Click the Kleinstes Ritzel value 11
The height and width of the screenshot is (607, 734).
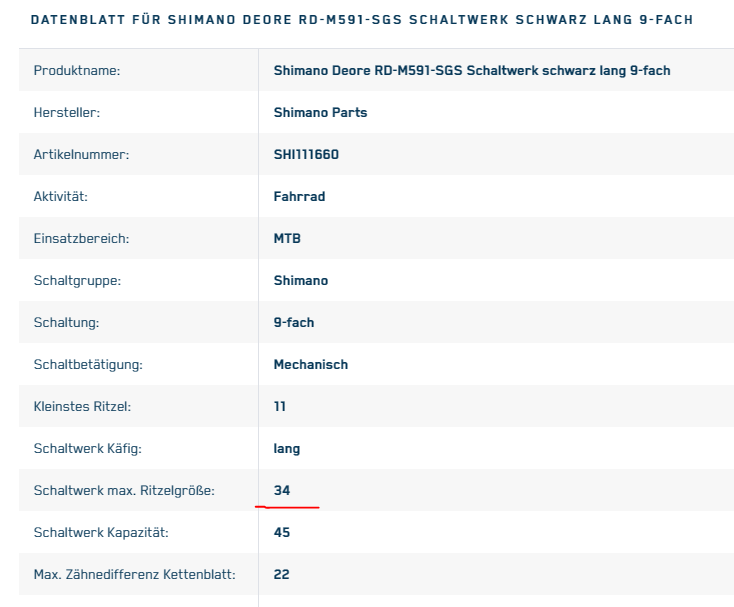pyautogui.click(x=279, y=407)
